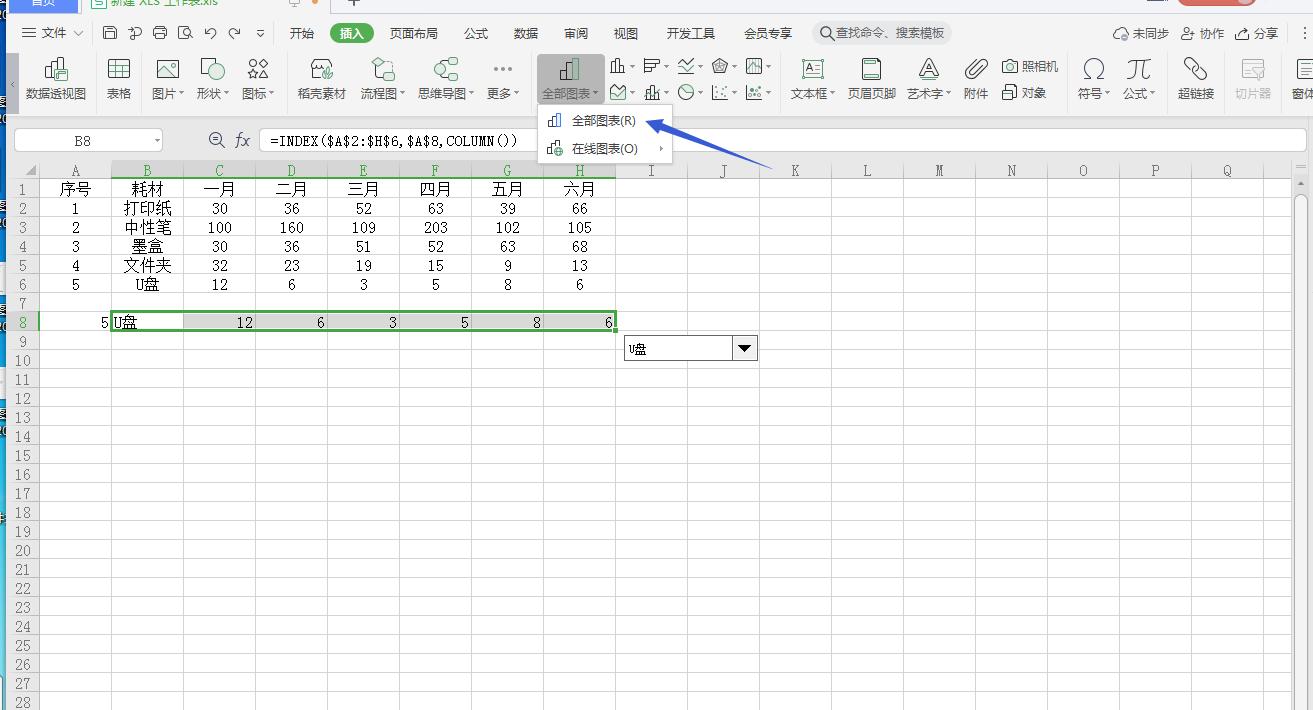Image resolution: width=1313 pixels, height=710 pixels.
Task: Select cell with value 203
Action: point(435,227)
